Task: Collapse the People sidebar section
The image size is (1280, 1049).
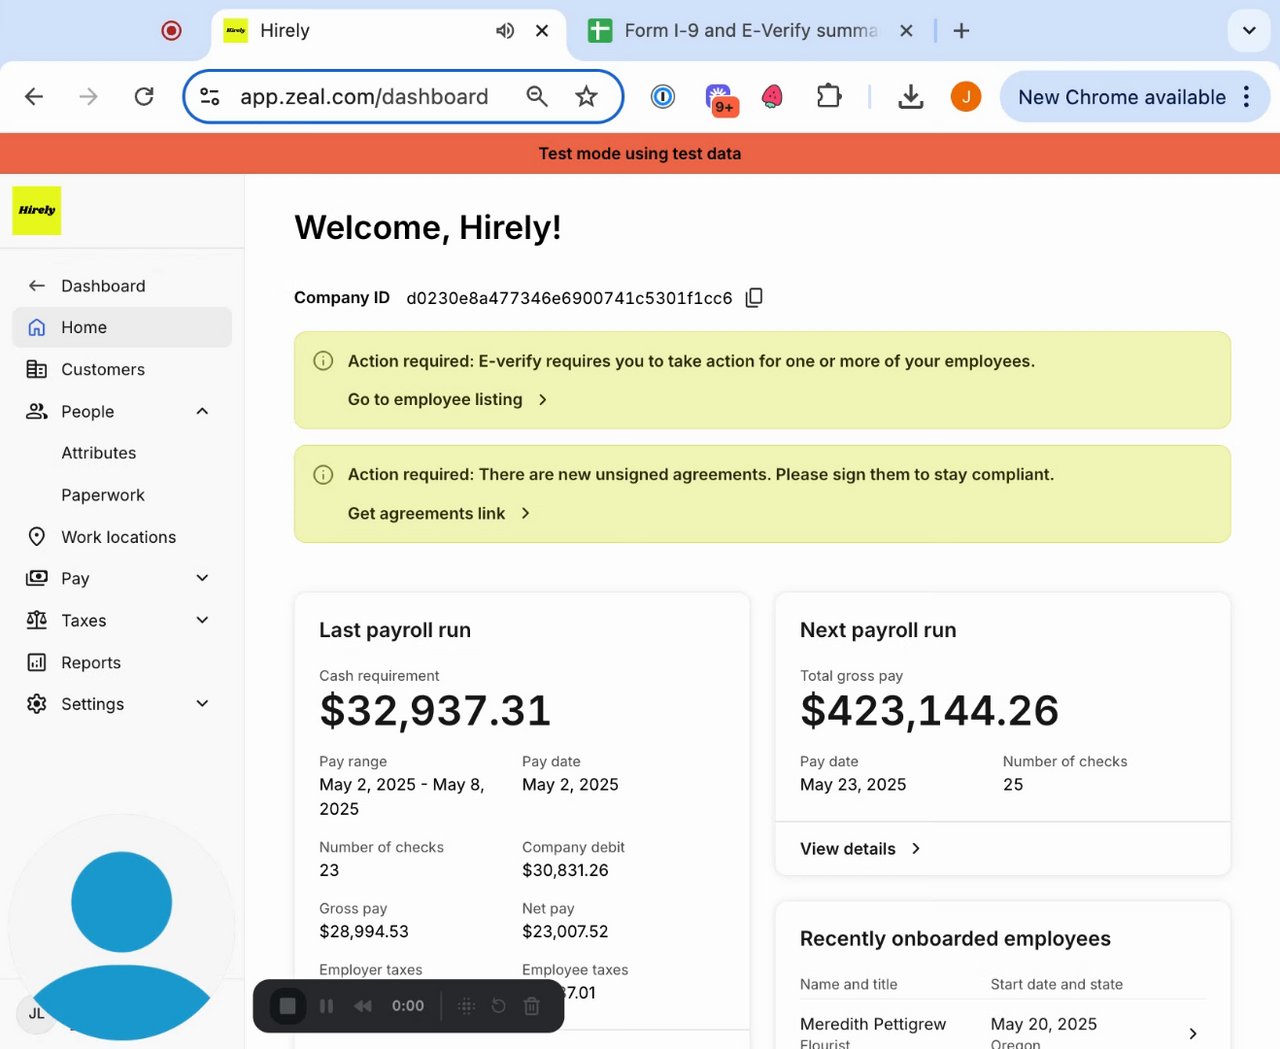Action: [202, 411]
